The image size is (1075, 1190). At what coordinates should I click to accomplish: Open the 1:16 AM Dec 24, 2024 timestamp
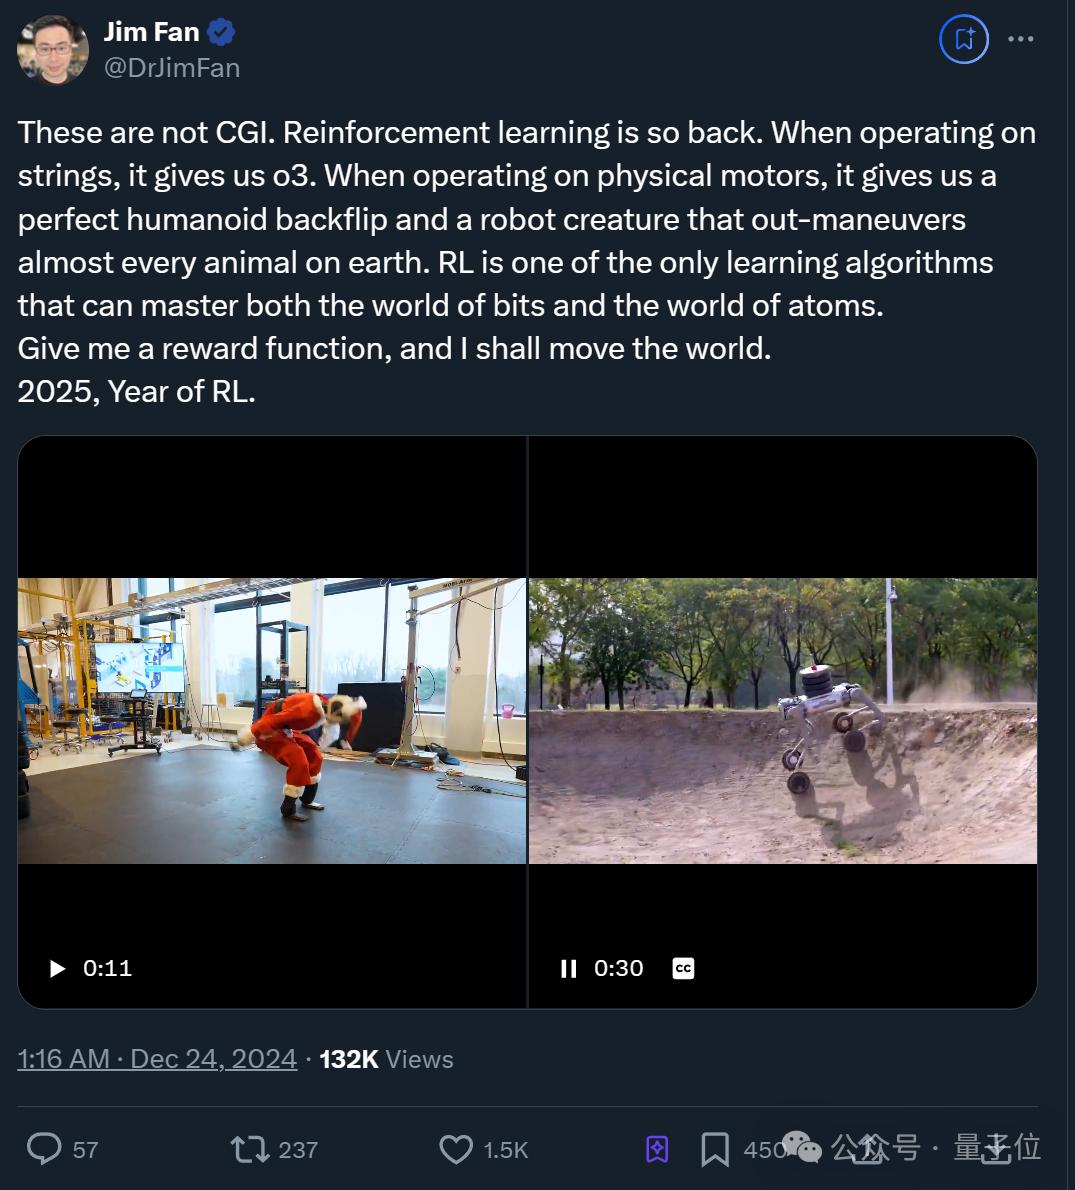(157, 1059)
